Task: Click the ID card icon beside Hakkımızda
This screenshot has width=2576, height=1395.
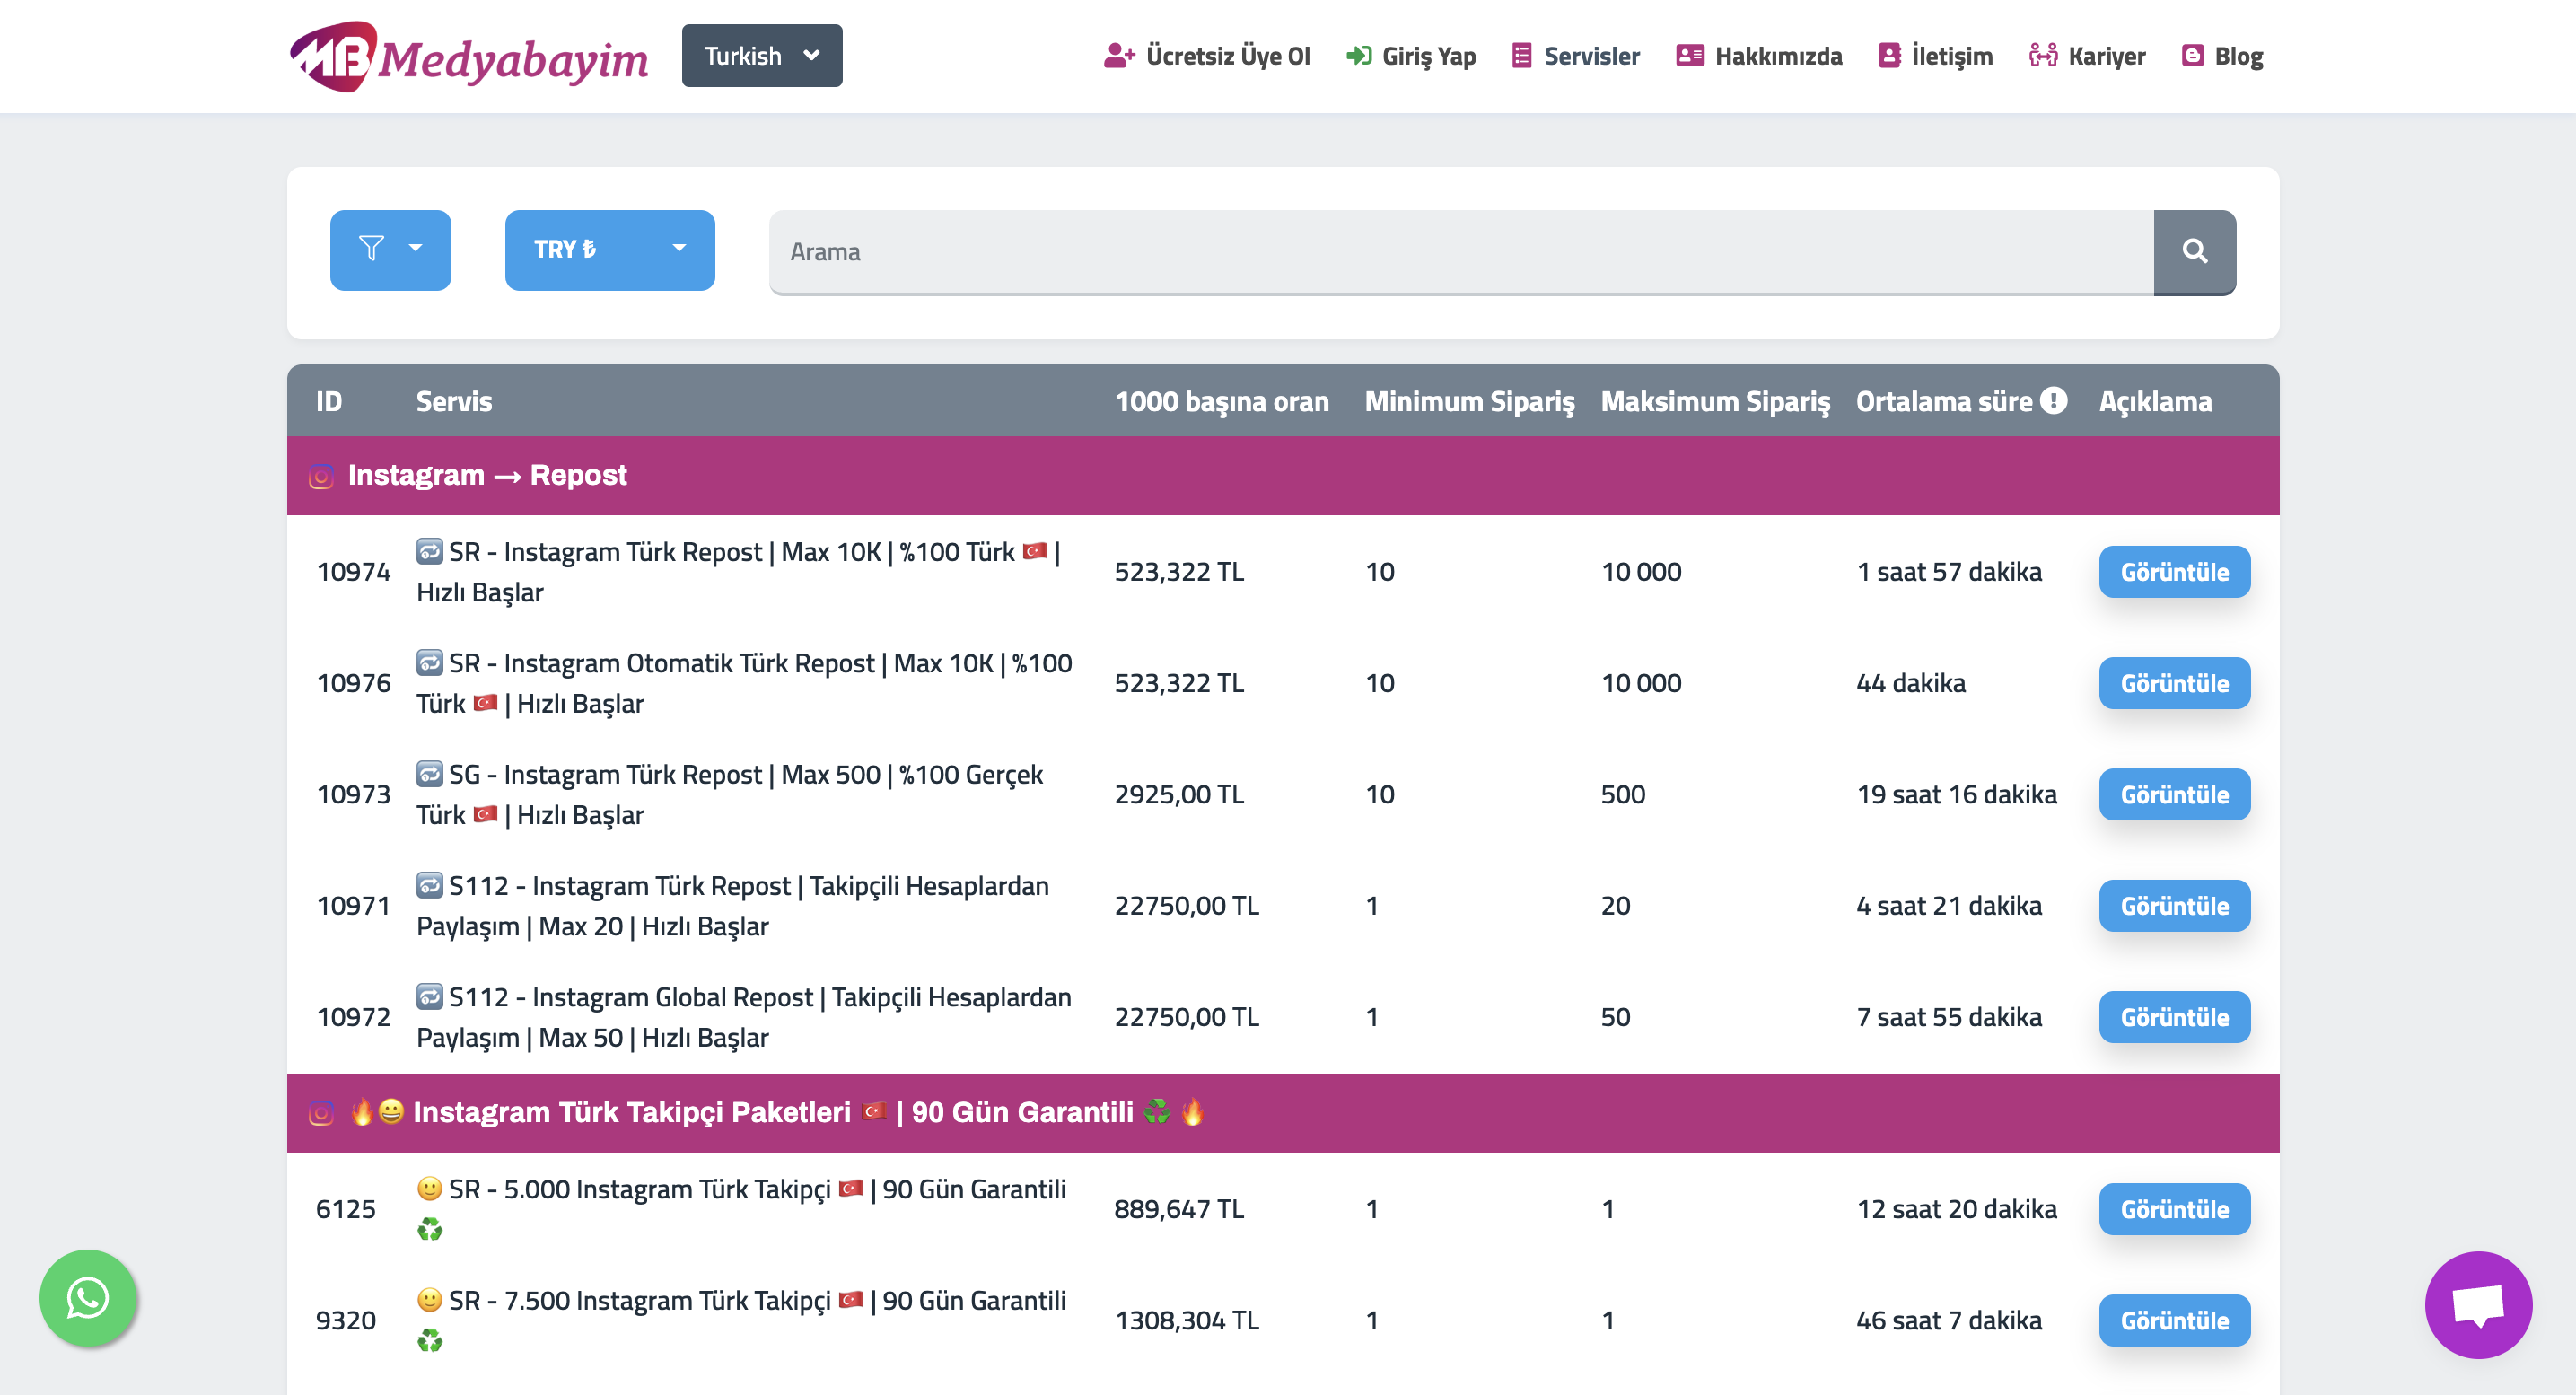Action: point(1690,56)
